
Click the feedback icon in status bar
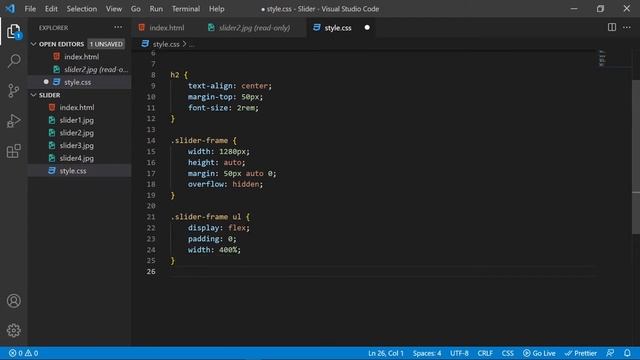pyautogui.click(x=610, y=353)
